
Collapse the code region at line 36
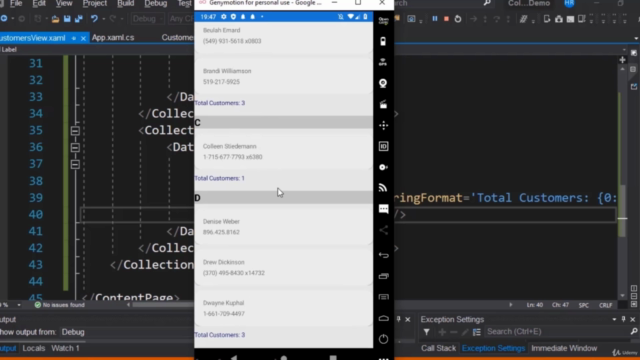[75, 147]
